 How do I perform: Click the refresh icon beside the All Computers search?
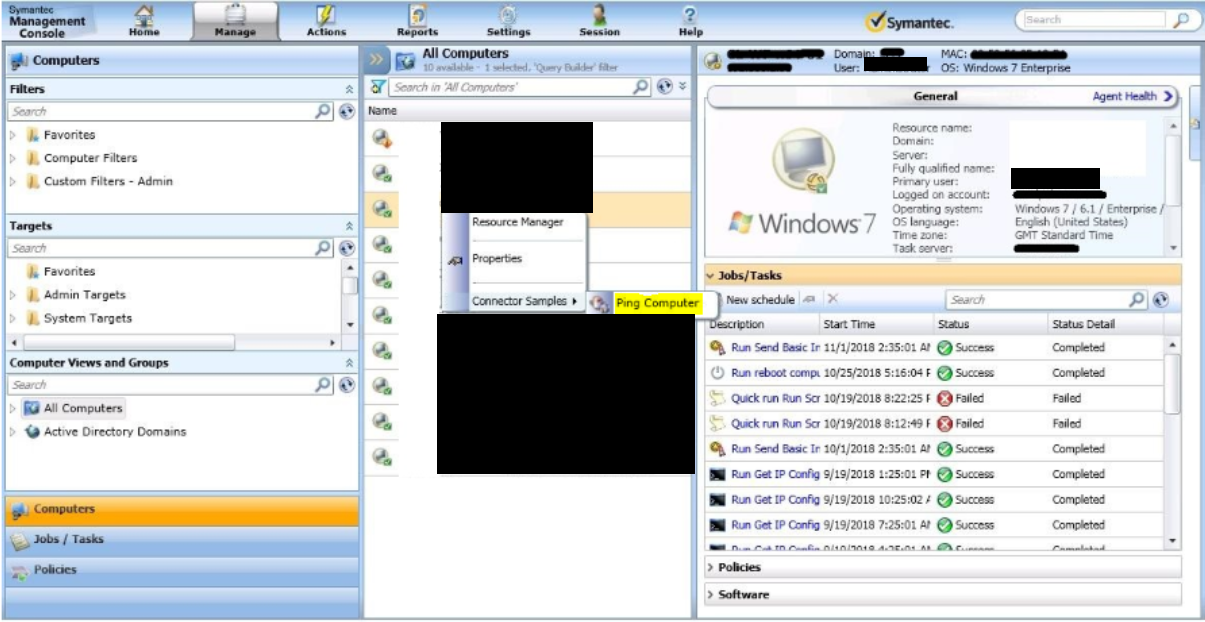pyautogui.click(x=665, y=87)
